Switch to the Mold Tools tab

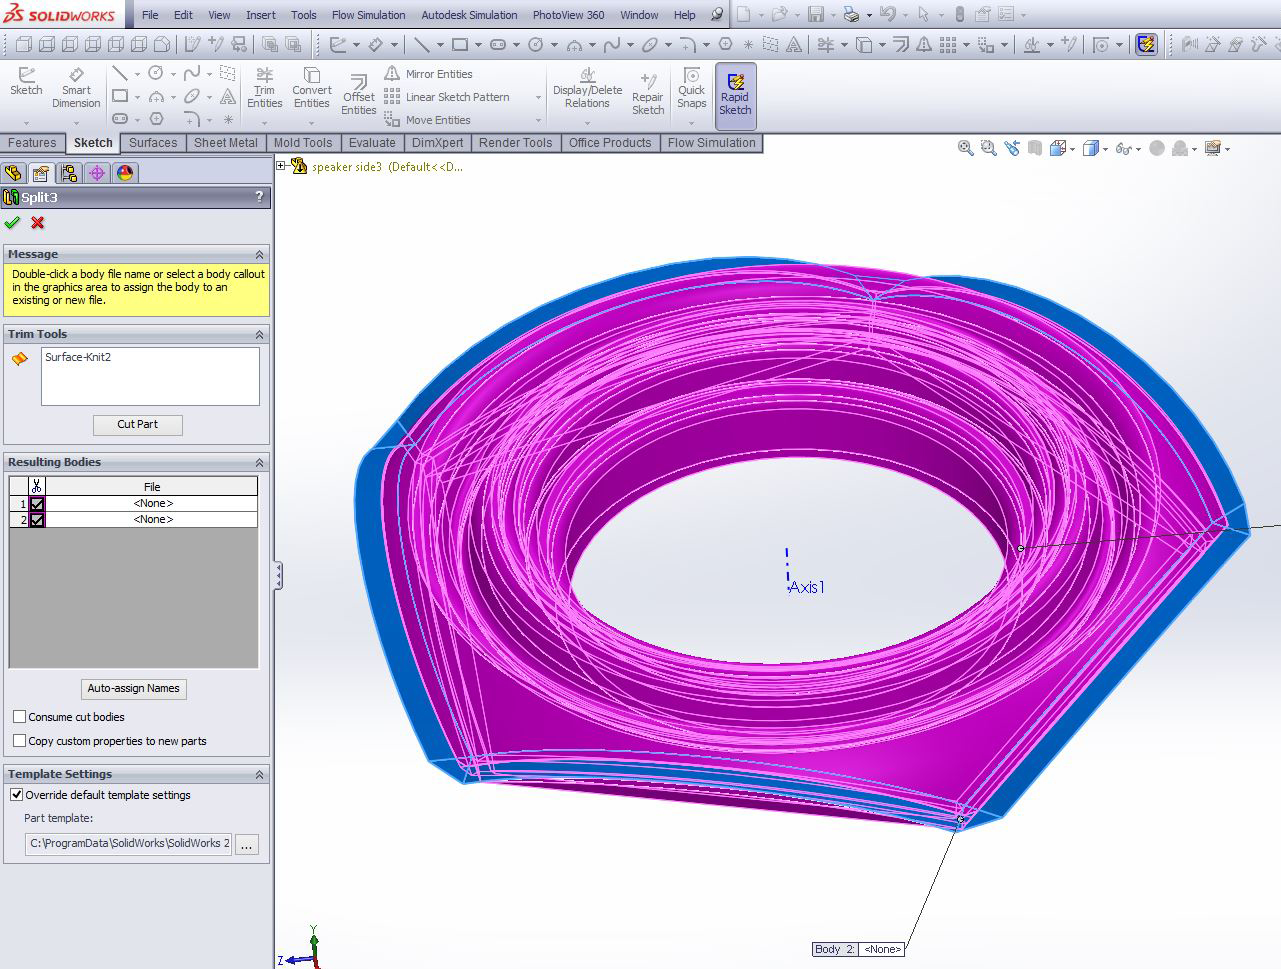coord(303,143)
